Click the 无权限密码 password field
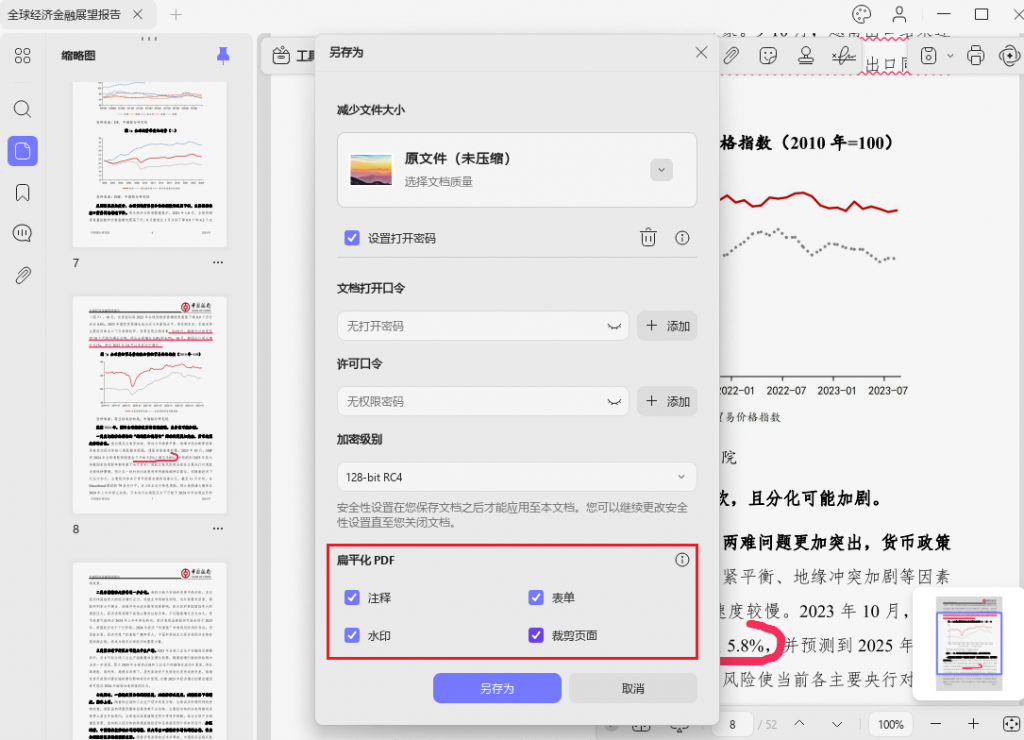This screenshot has height=740, width=1024. (483, 402)
